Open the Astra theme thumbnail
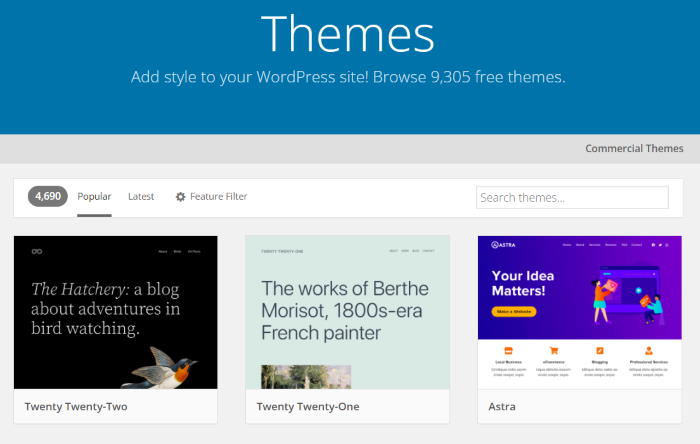The width and height of the screenshot is (700, 444). (579, 312)
